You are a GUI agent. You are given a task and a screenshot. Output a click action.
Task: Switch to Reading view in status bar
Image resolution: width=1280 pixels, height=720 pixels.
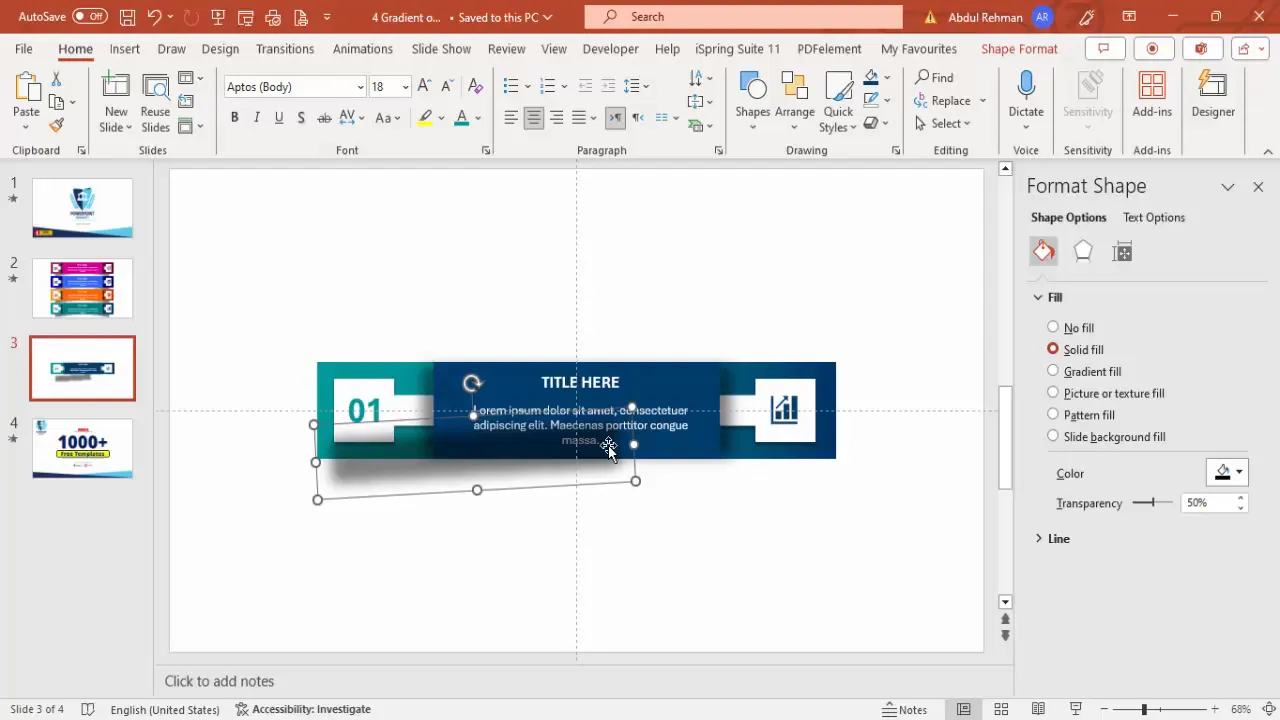click(1039, 709)
